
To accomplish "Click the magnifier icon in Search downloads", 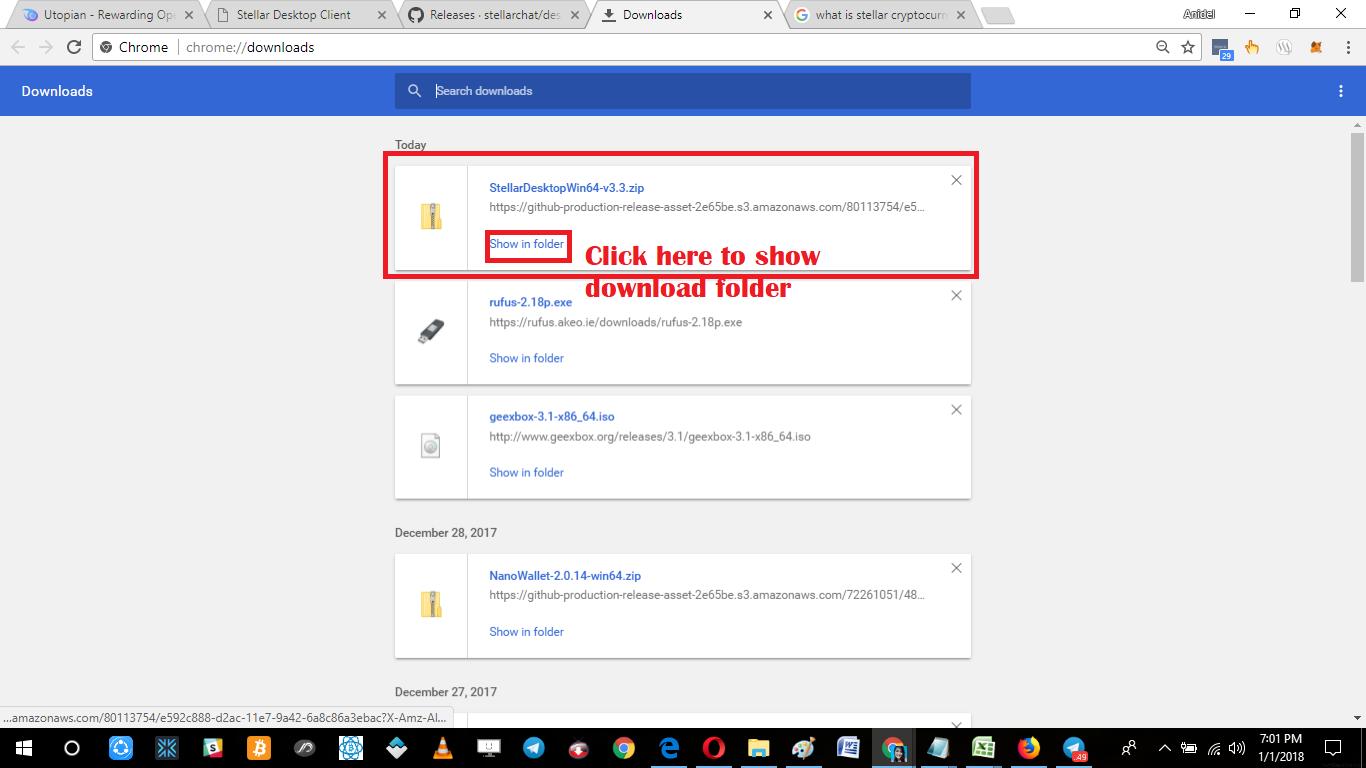I will pyautogui.click(x=415, y=91).
